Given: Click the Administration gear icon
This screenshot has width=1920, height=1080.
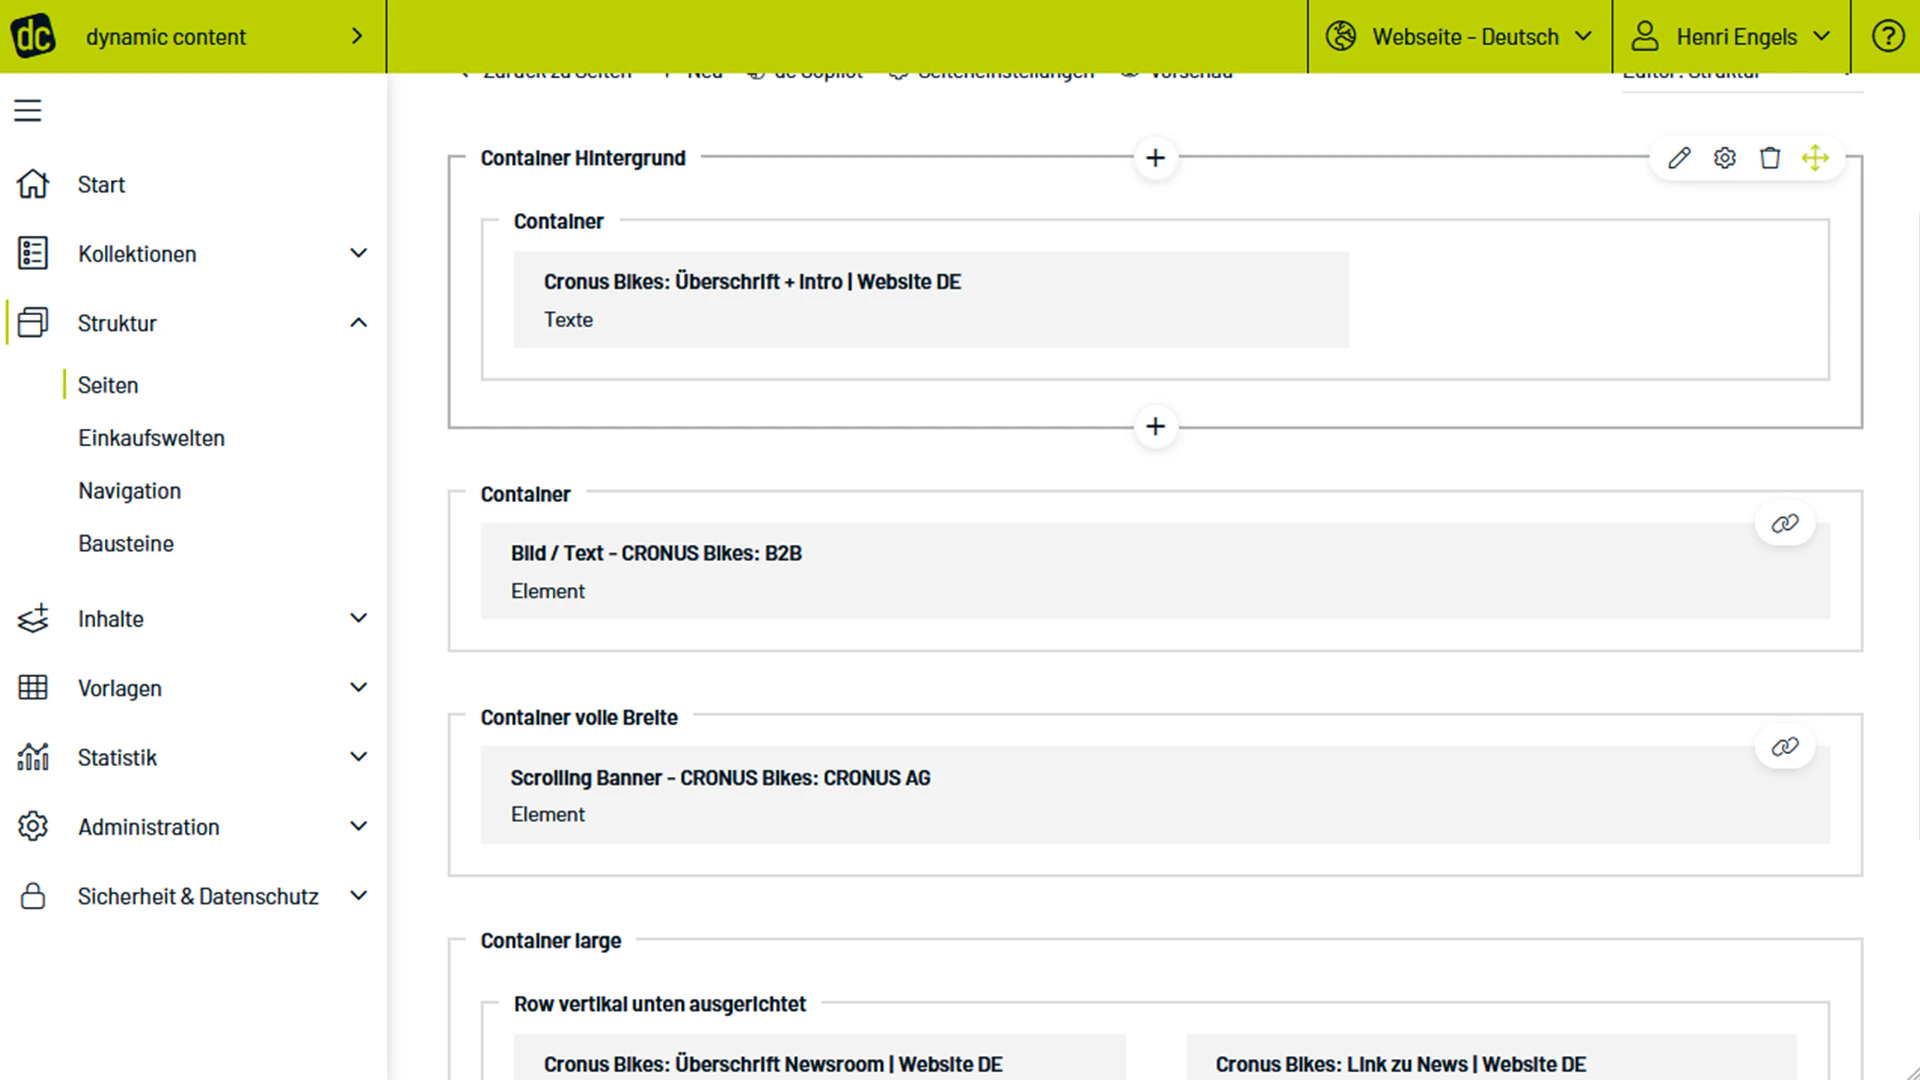Looking at the screenshot, I should (33, 826).
